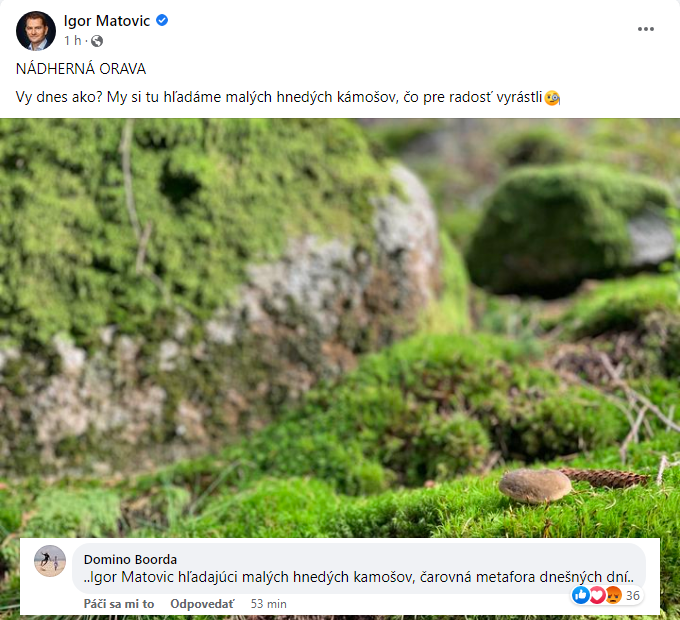Click the heart reaction icon on comment
This screenshot has width=680, height=620.
tap(597, 595)
